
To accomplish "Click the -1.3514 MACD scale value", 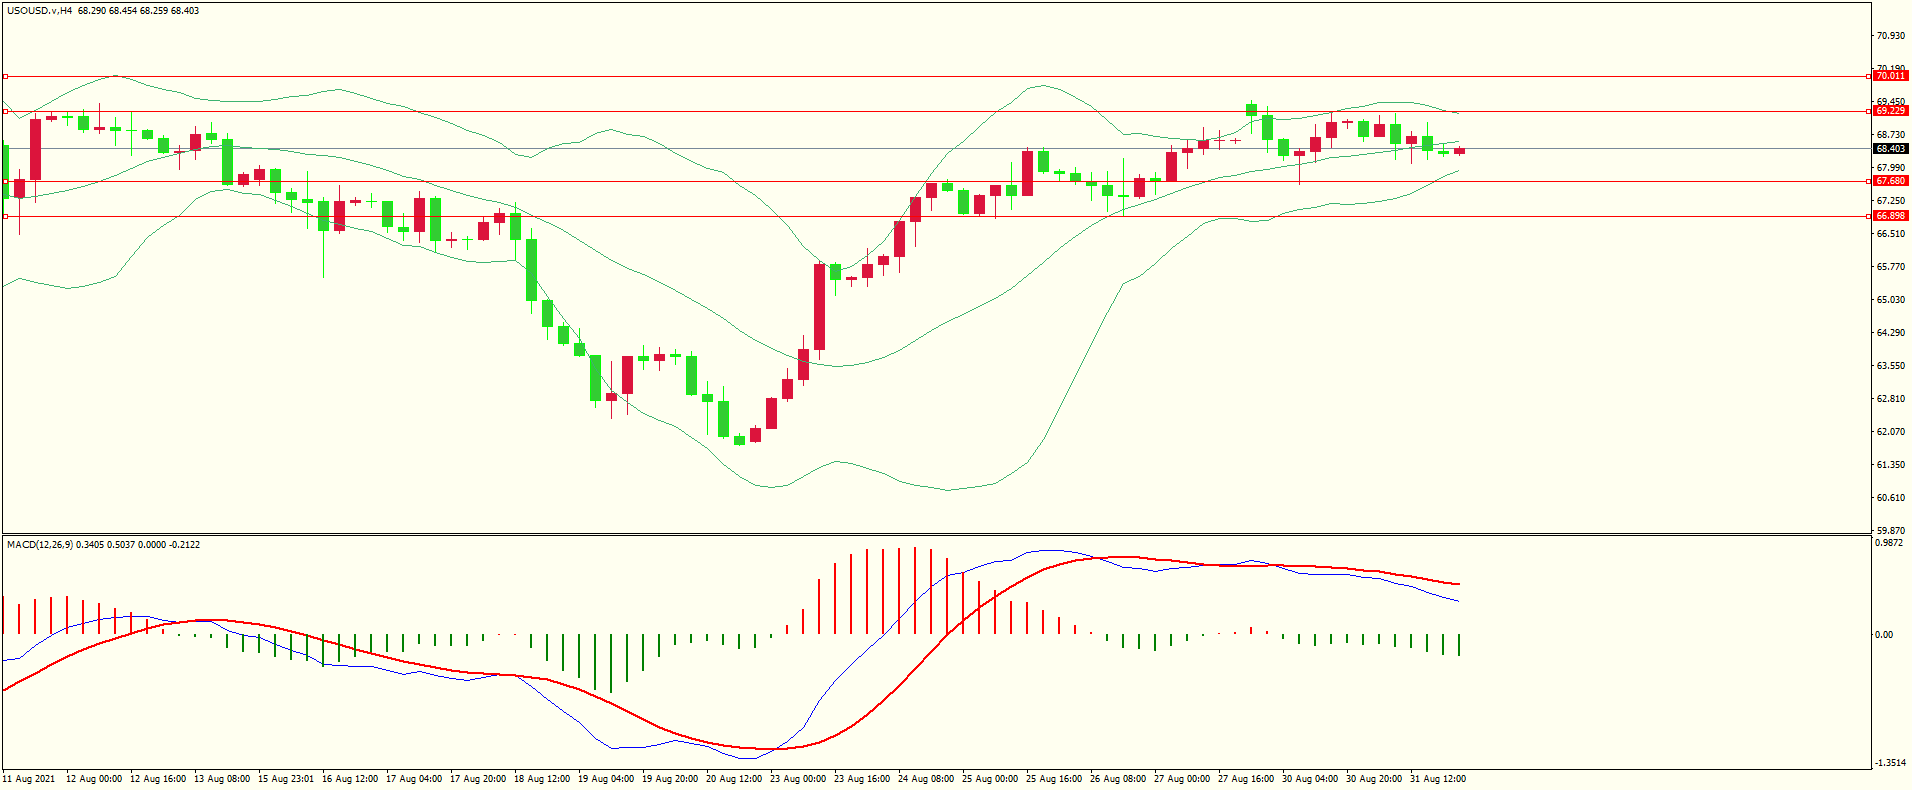I will (x=1890, y=763).
